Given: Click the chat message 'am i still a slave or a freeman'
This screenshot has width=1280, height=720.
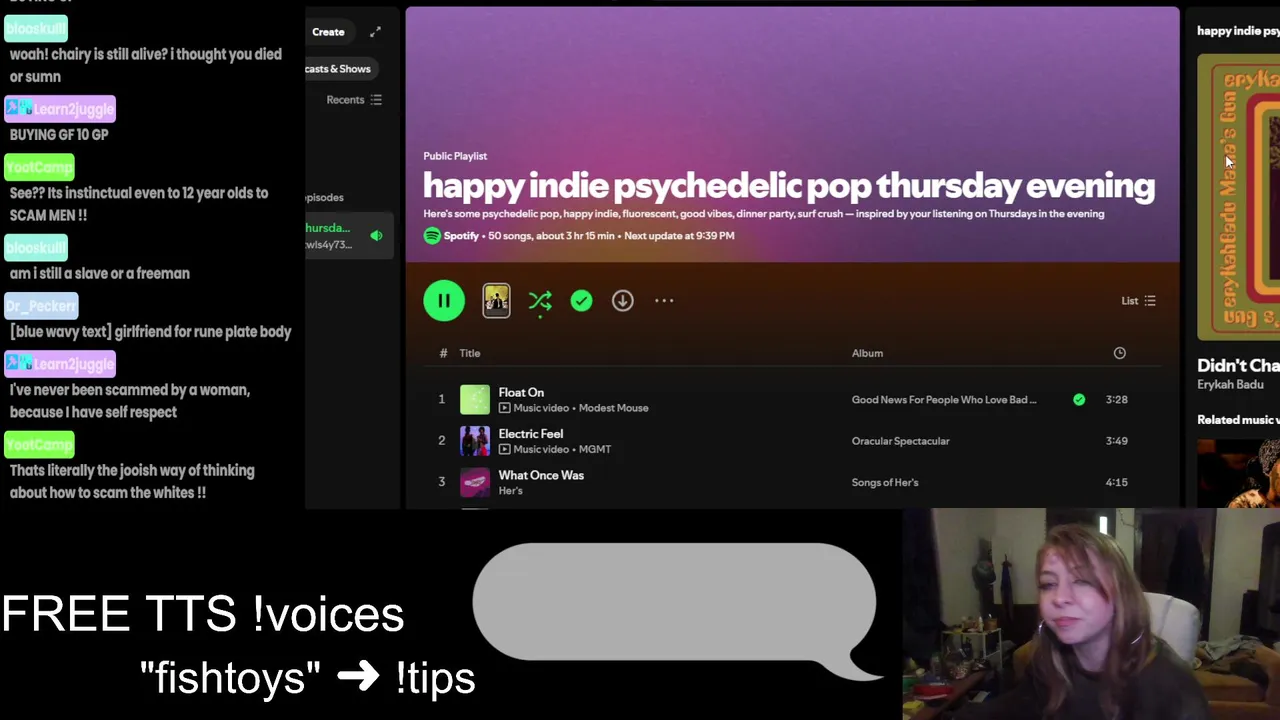Looking at the screenshot, I should (x=99, y=273).
